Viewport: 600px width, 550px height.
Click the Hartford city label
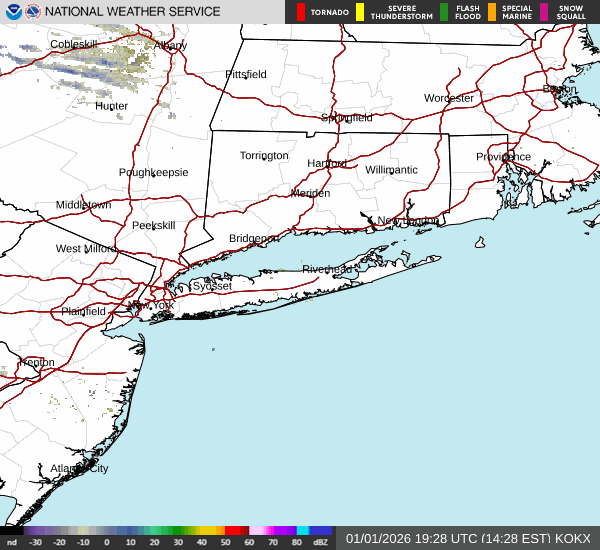point(327,163)
